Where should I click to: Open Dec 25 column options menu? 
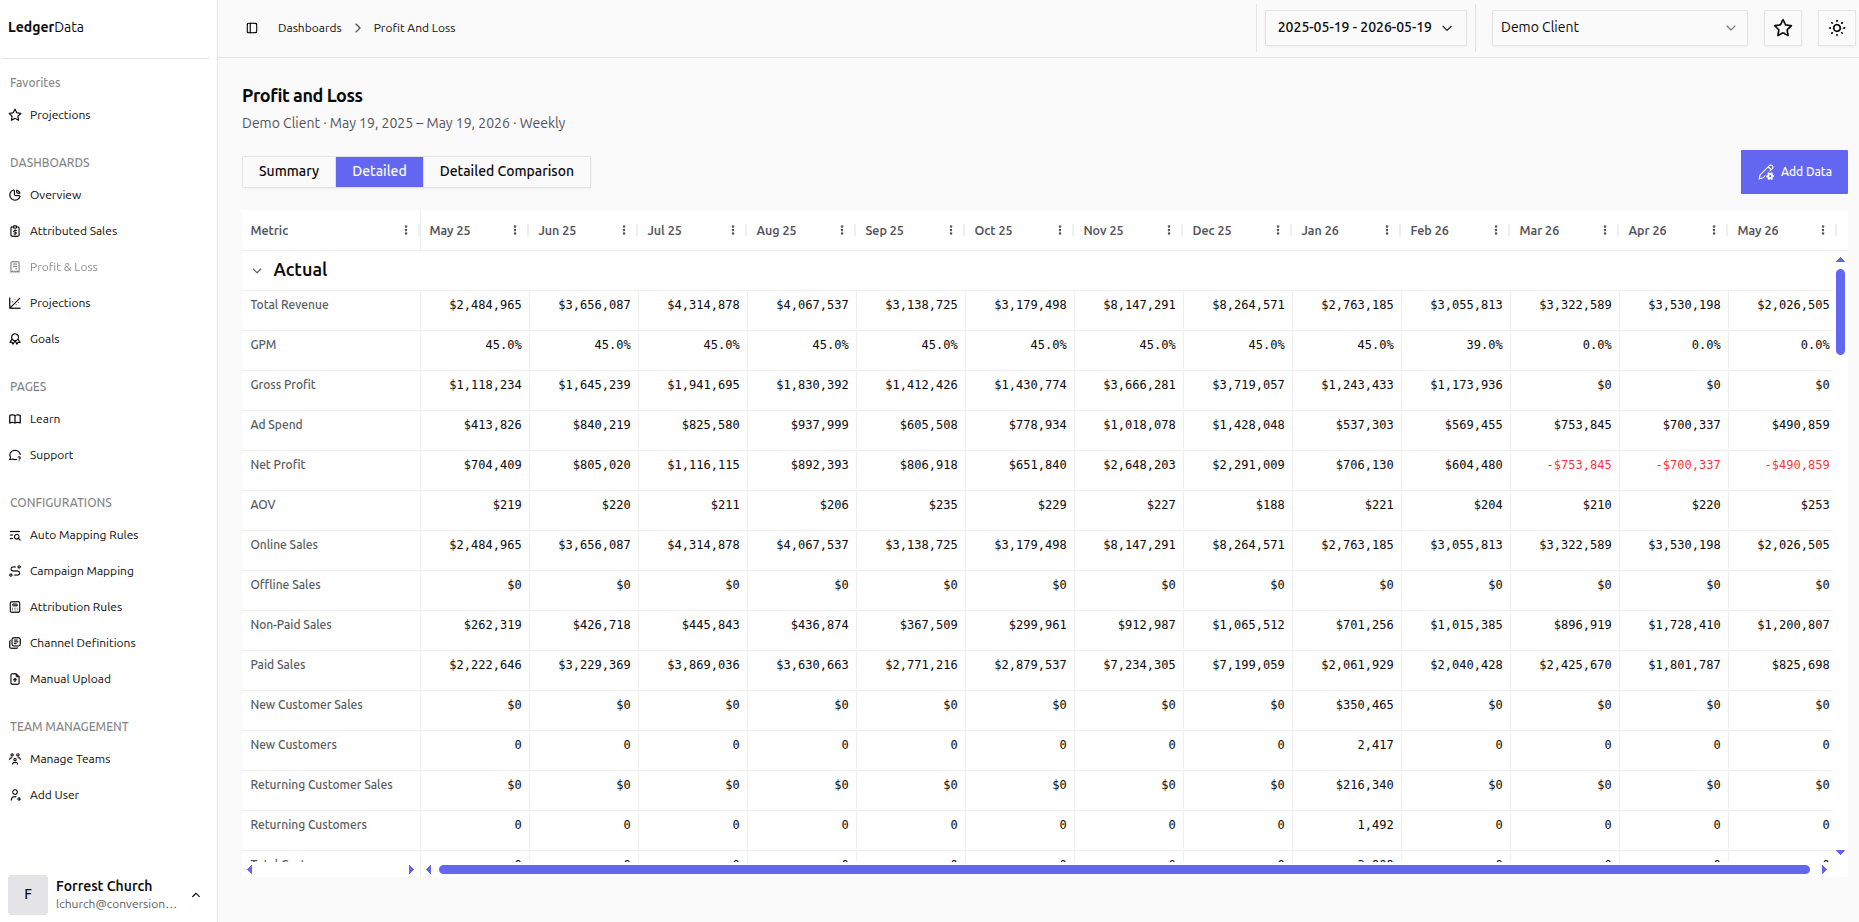click(1278, 230)
